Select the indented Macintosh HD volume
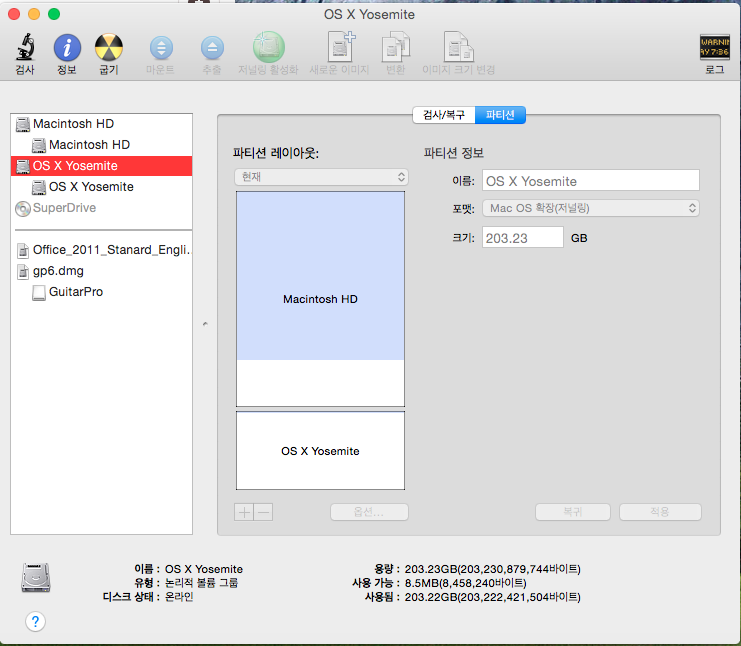Image resolution: width=741 pixels, height=646 pixels. pyautogui.click(x=101, y=145)
